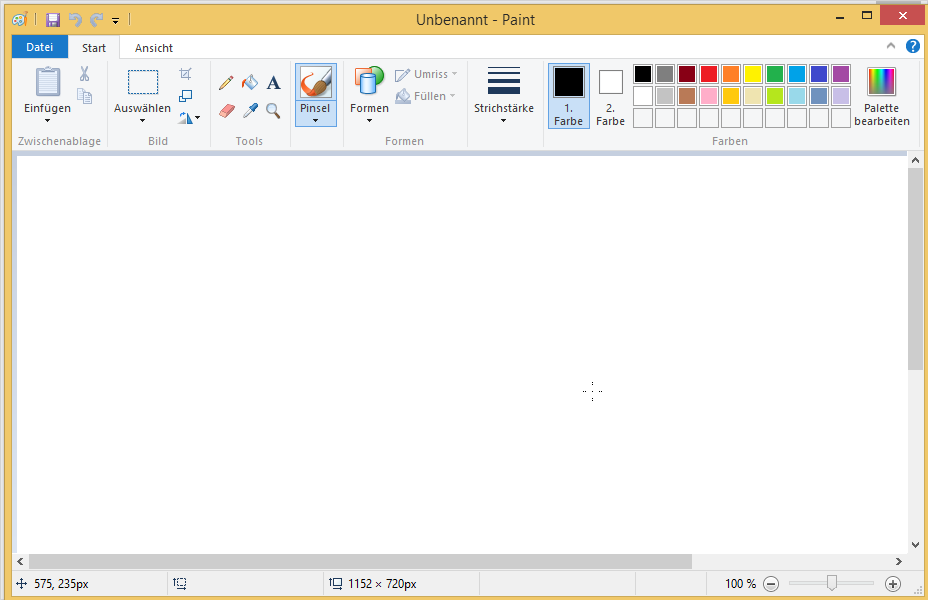The width and height of the screenshot is (928, 600).
Task: Click the Copy icon in Zwischenablage
Action: tap(85, 96)
